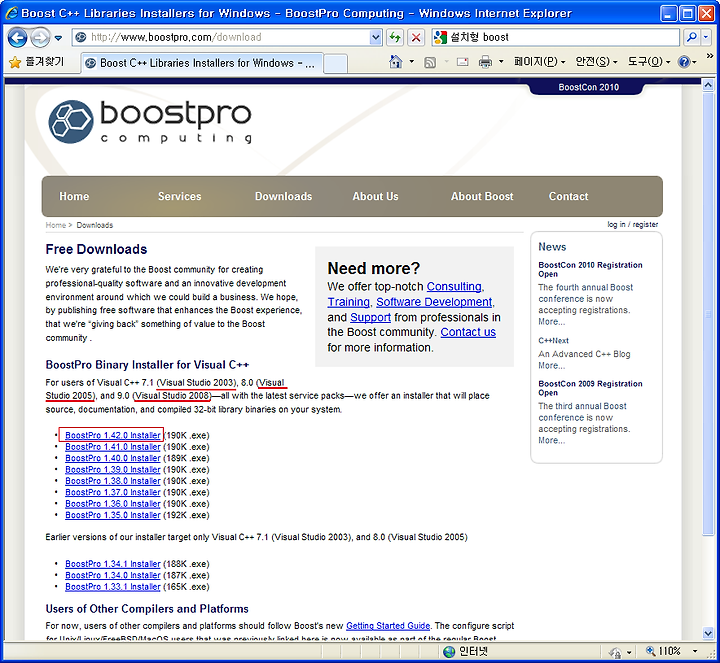The height and width of the screenshot is (663, 720).
Task: Click the status bar protected mode icon
Action: point(615,652)
